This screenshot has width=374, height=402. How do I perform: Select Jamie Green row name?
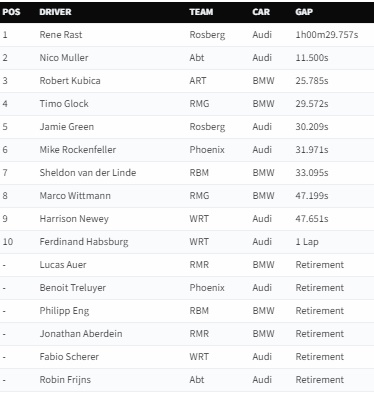point(67,127)
